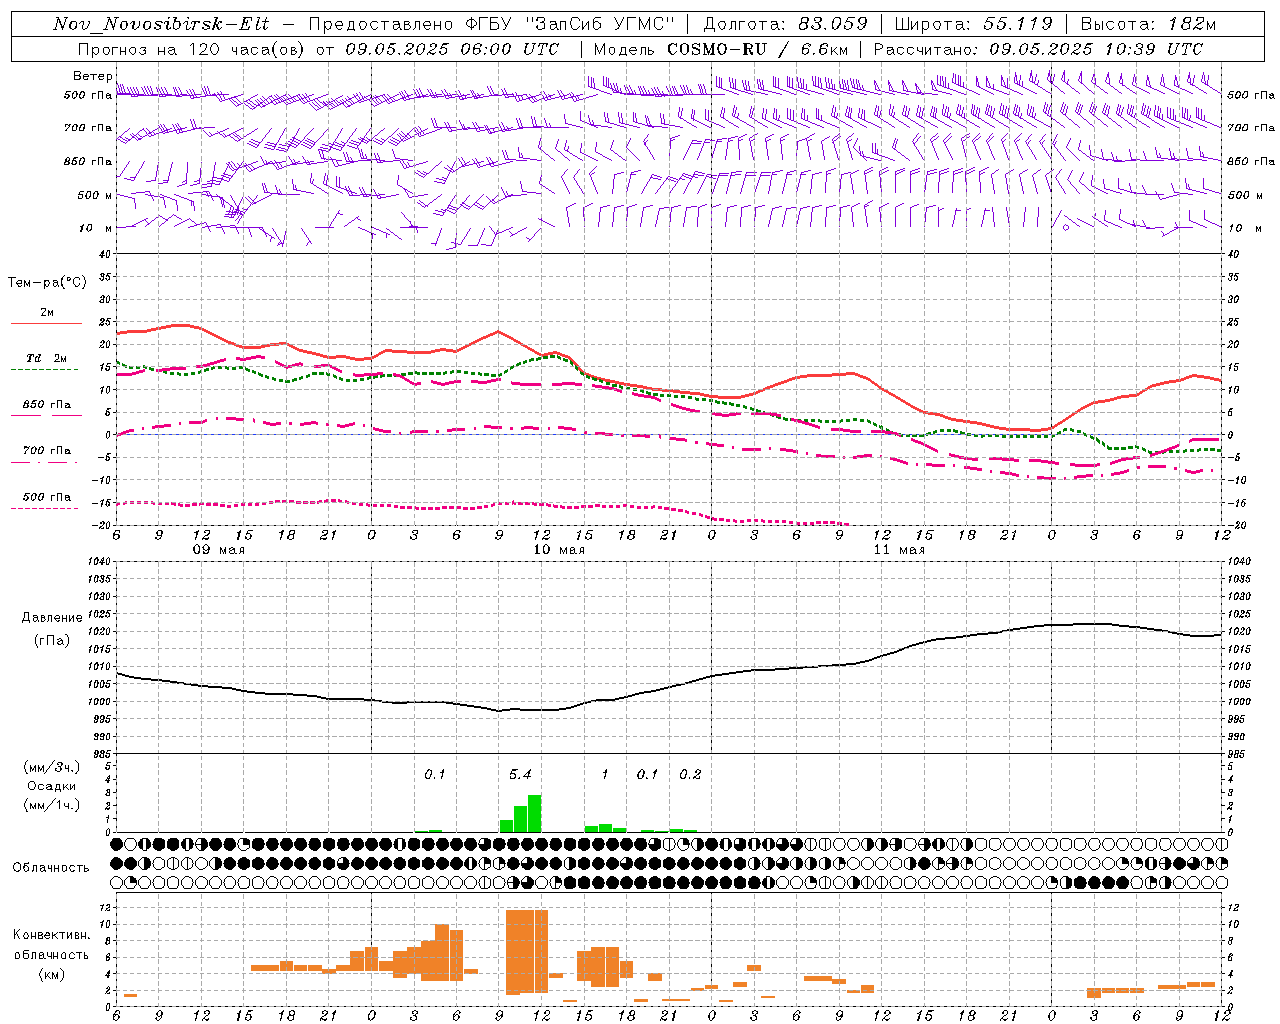The height and width of the screenshot is (1024, 1280).
Task: Click the 500 м wind level label on left
Action: [95, 195]
